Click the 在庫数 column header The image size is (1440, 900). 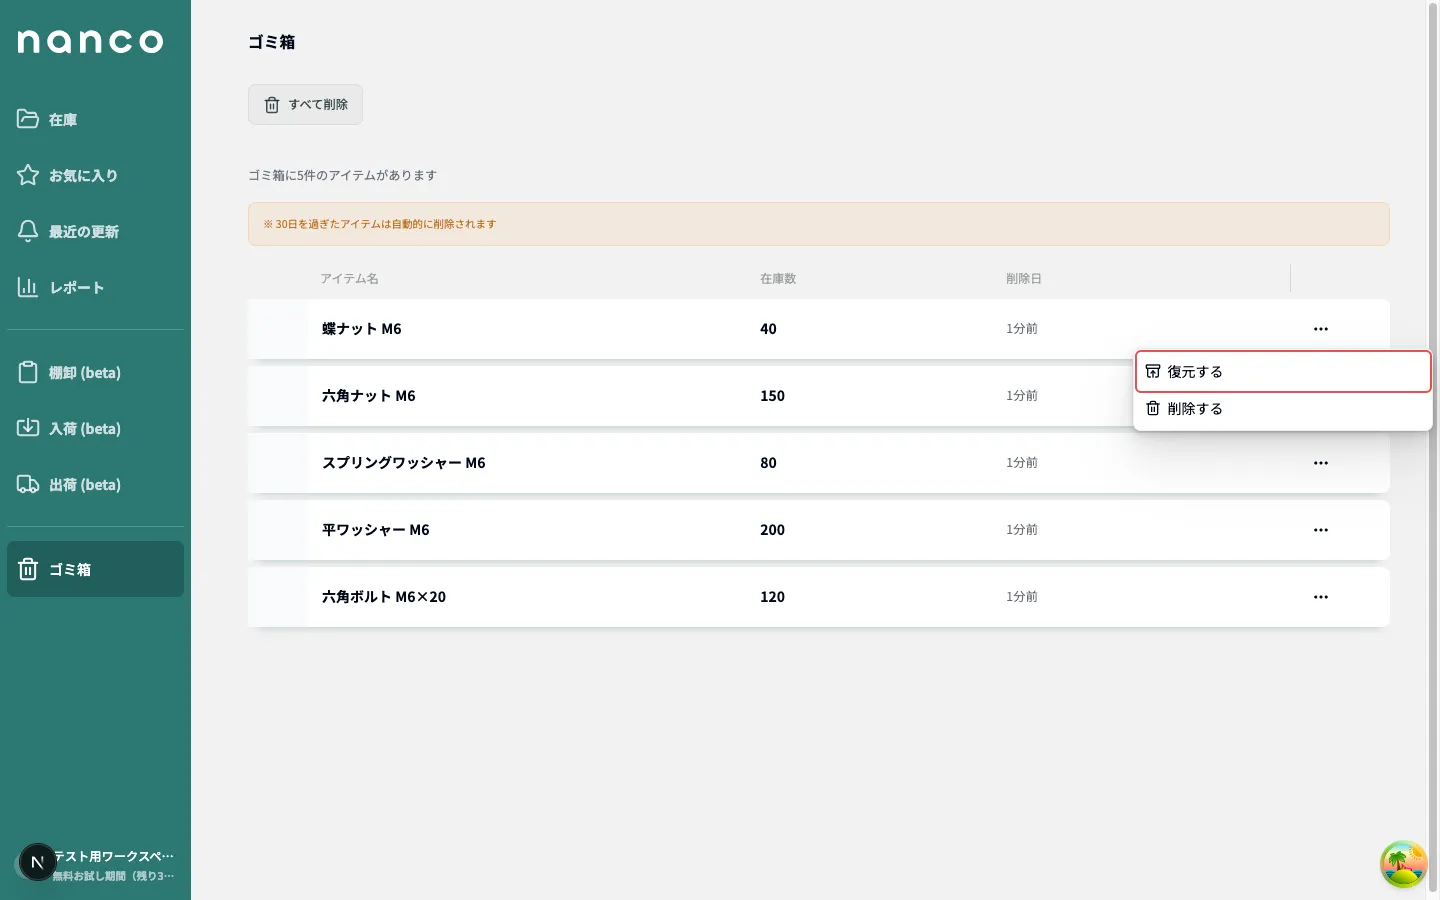point(778,279)
